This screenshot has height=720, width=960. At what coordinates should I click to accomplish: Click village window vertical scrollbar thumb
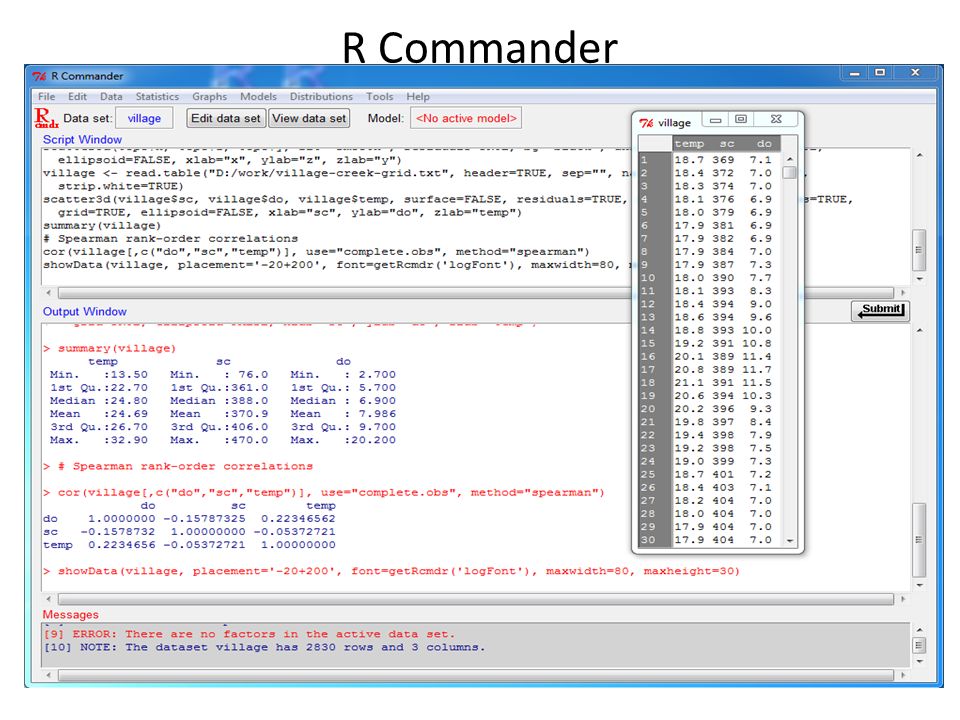tap(790, 173)
